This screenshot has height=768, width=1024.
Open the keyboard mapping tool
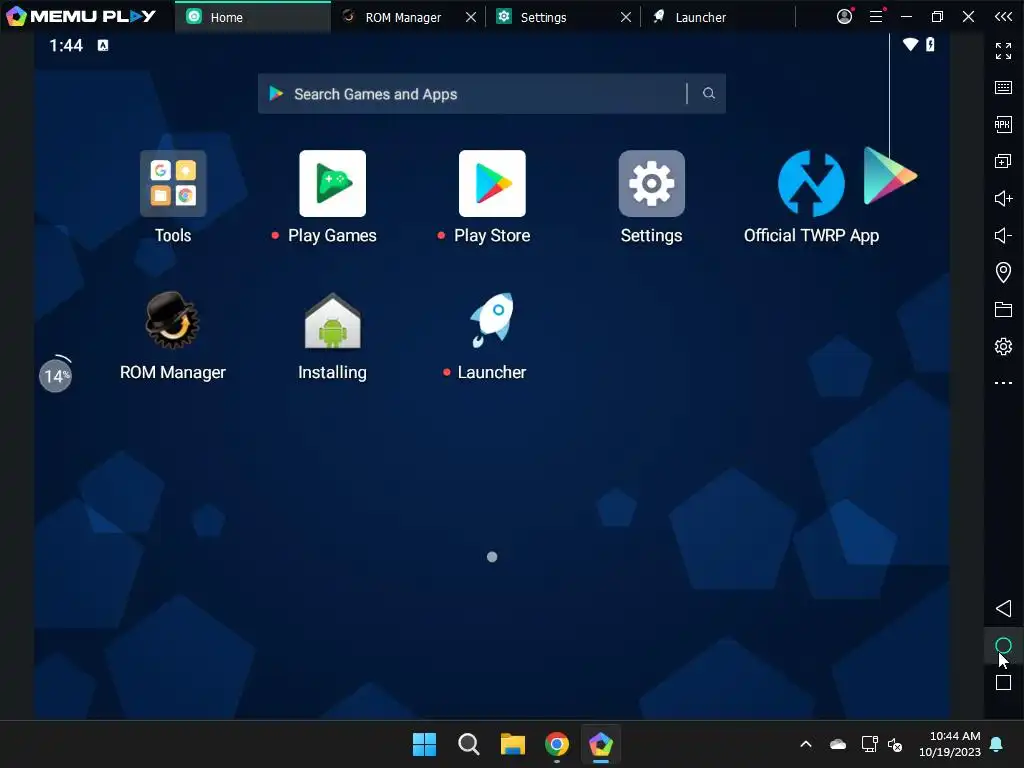pyautogui.click(x=1003, y=88)
